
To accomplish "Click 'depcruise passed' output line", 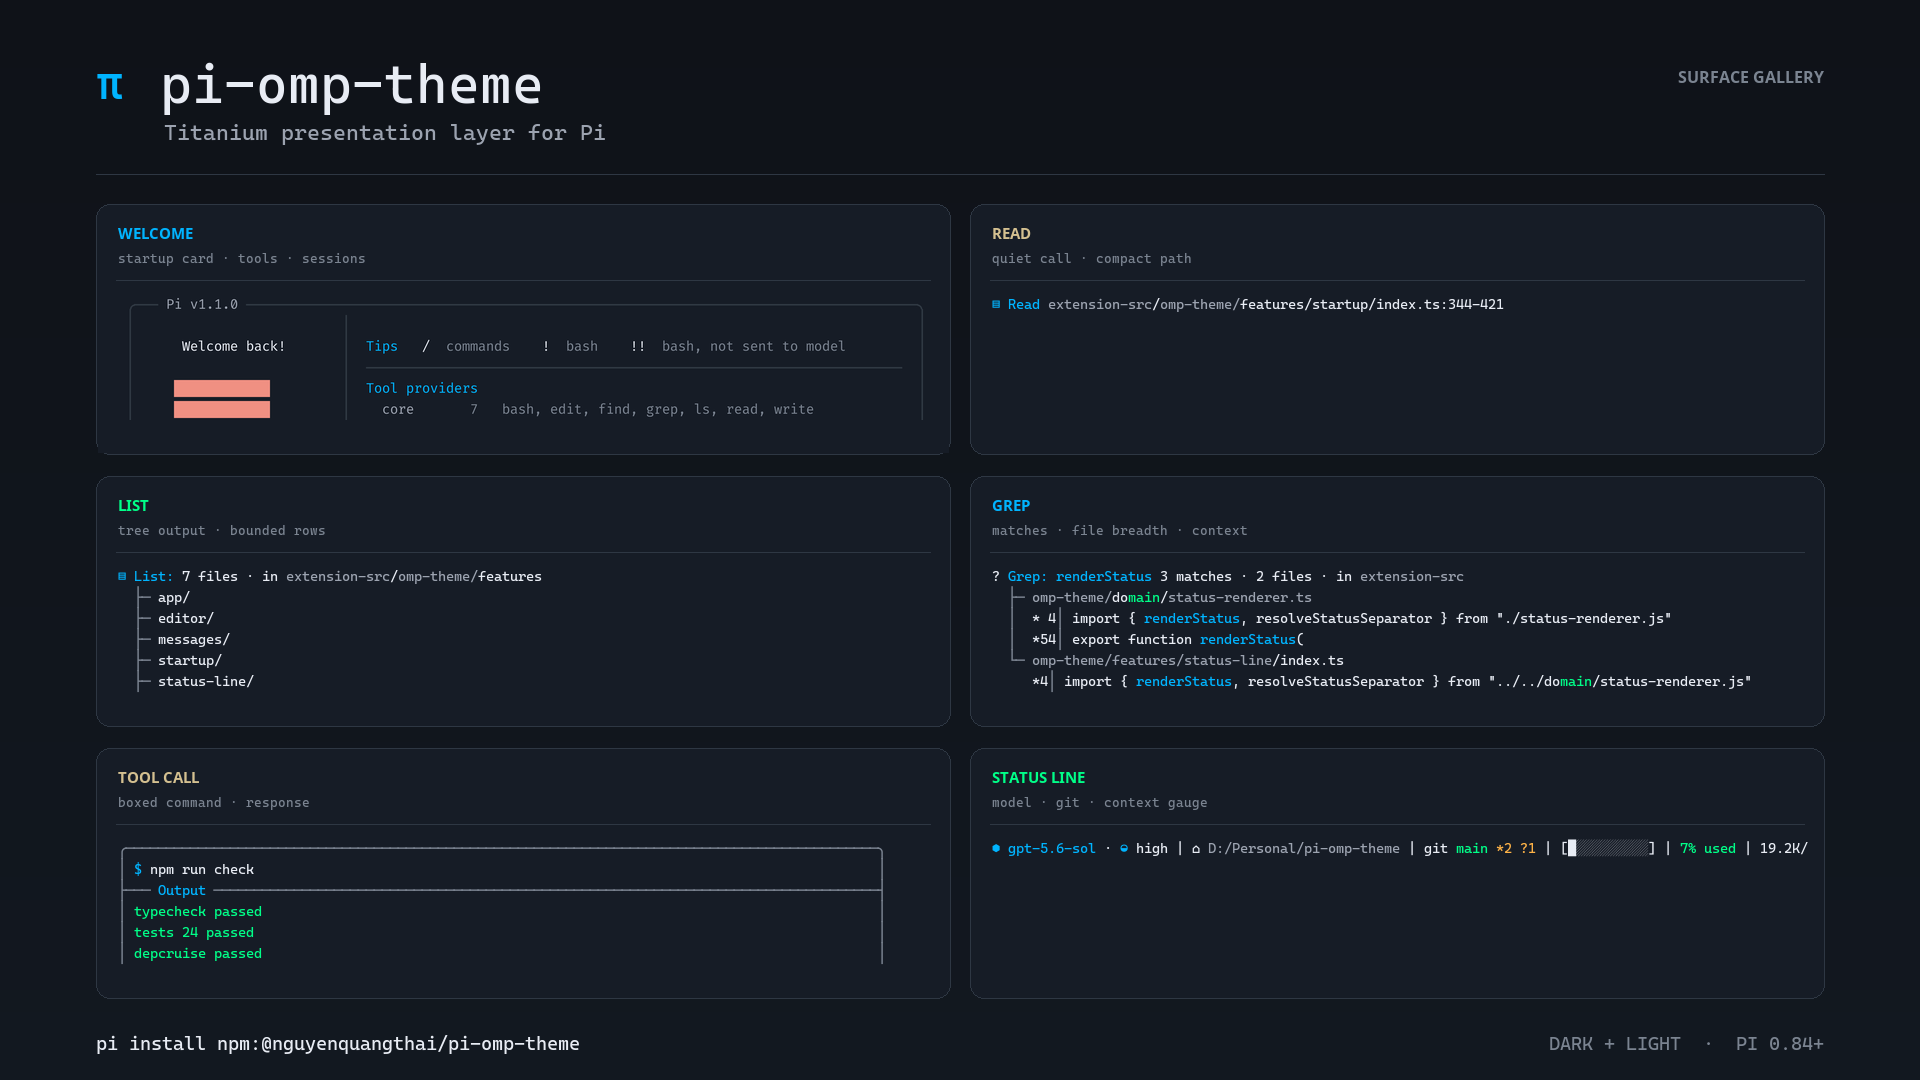I will pyautogui.click(x=198, y=954).
